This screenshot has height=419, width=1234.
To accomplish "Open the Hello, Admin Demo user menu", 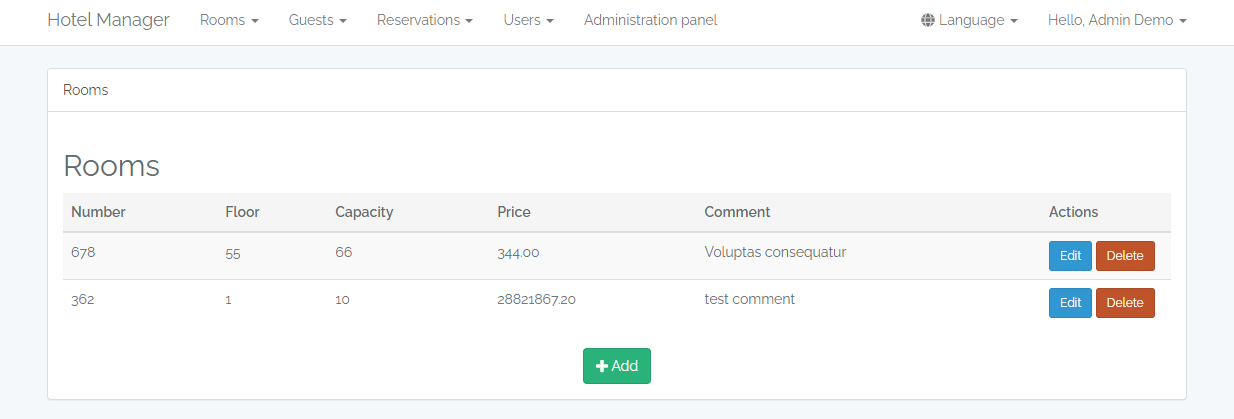I will (x=1116, y=20).
